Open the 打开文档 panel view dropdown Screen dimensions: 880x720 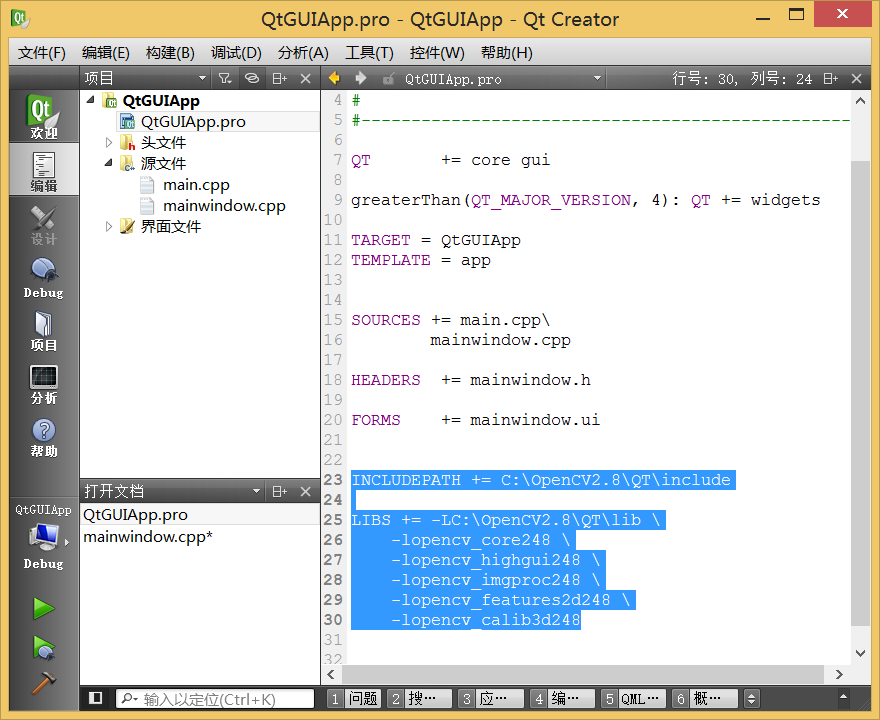[x=256, y=492]
